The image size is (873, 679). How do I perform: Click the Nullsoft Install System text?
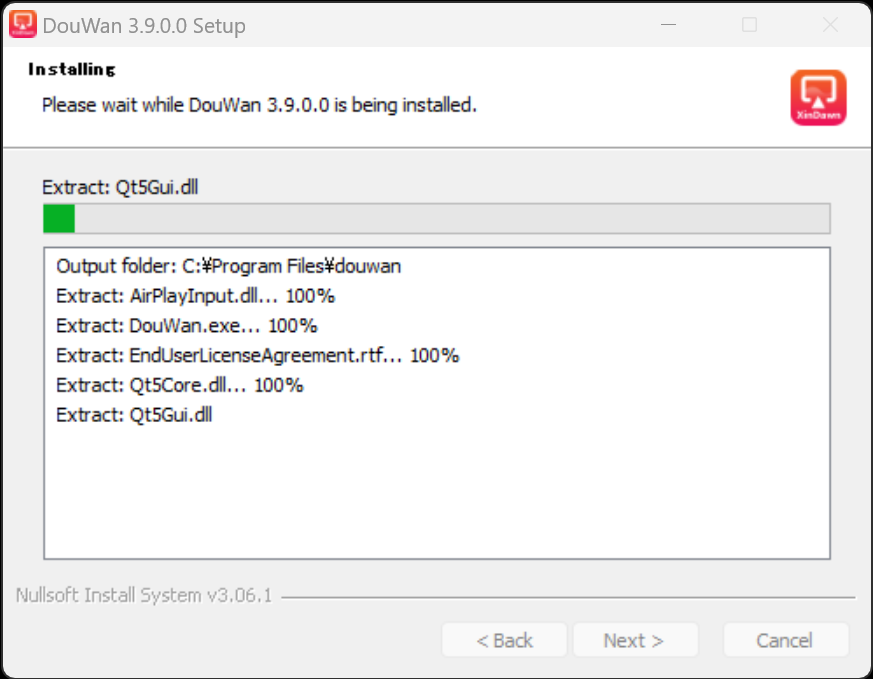(144, 595)
